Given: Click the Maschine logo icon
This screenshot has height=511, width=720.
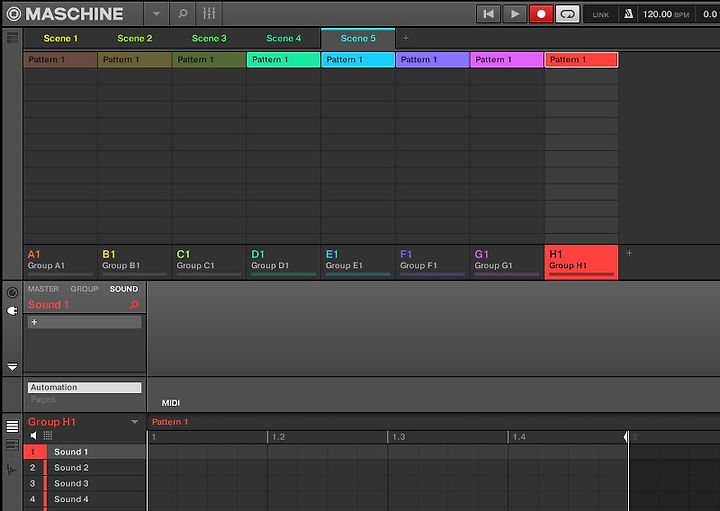Looking at the screenshot, I should 14,14.
